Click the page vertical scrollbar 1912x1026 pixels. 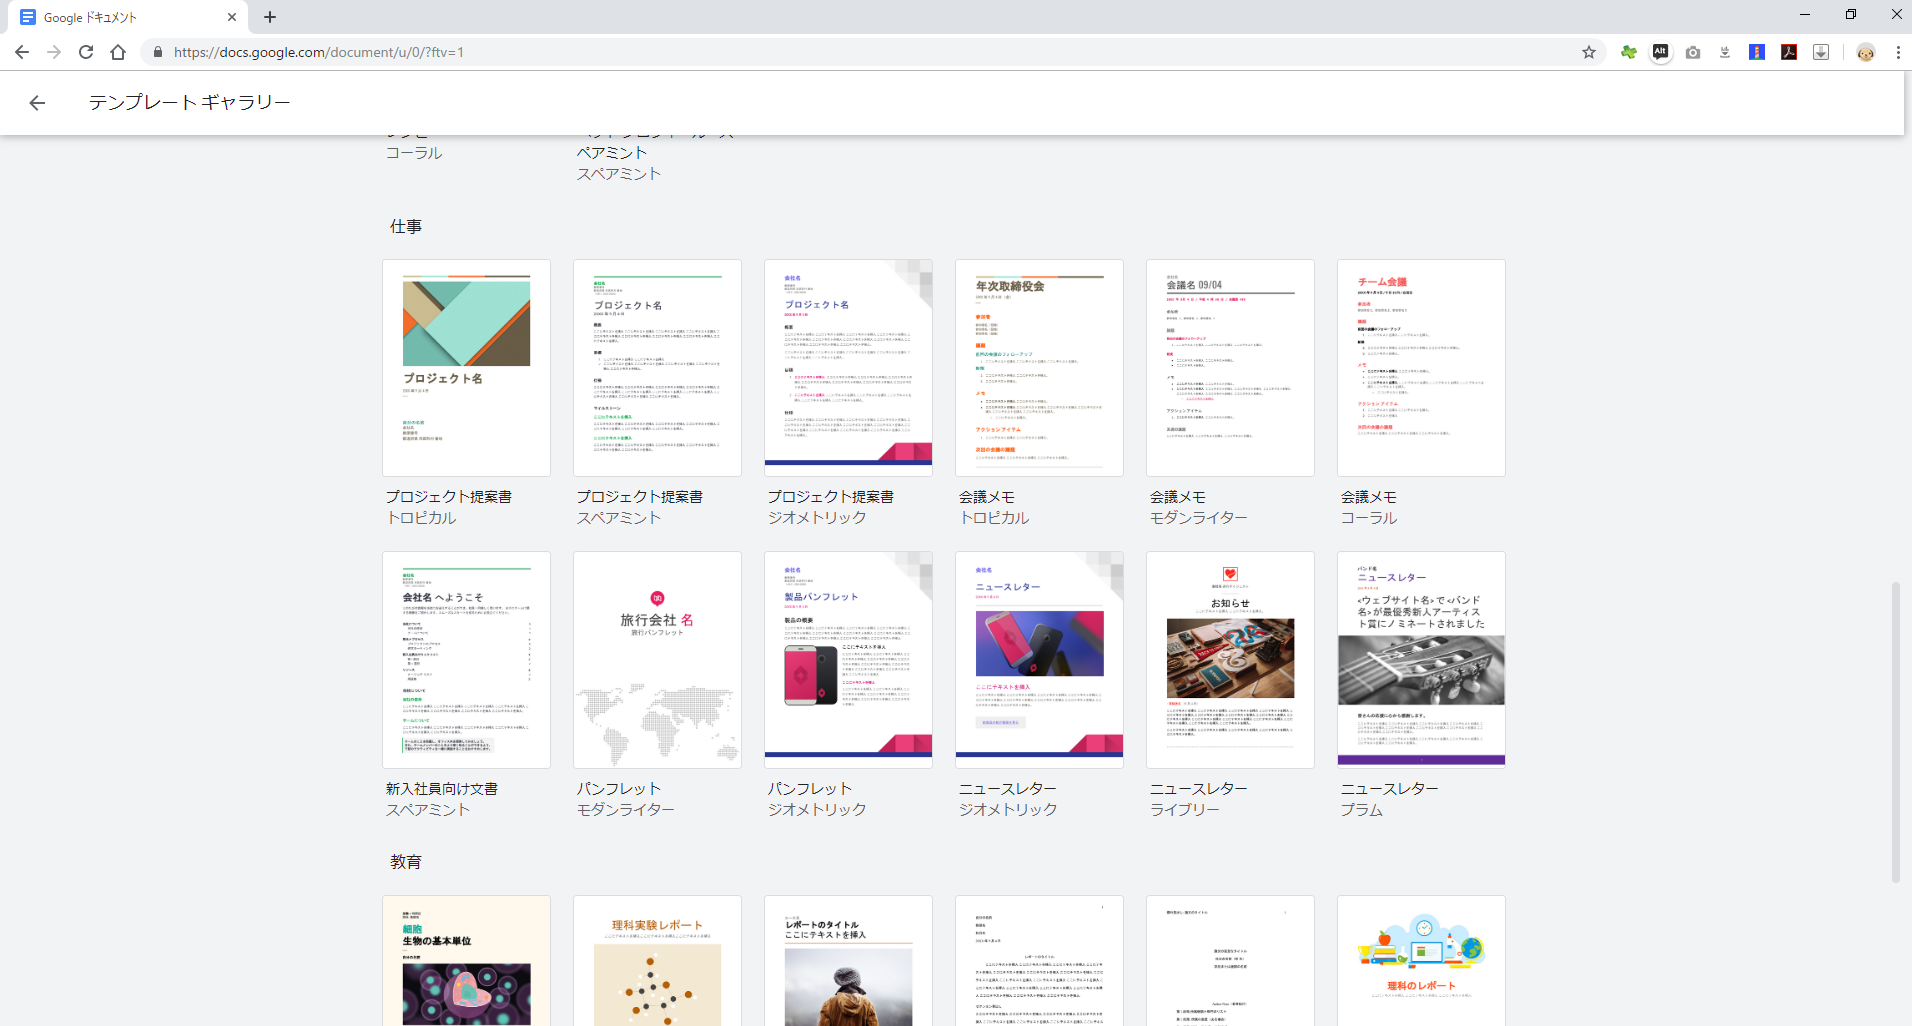[1895, 733]
